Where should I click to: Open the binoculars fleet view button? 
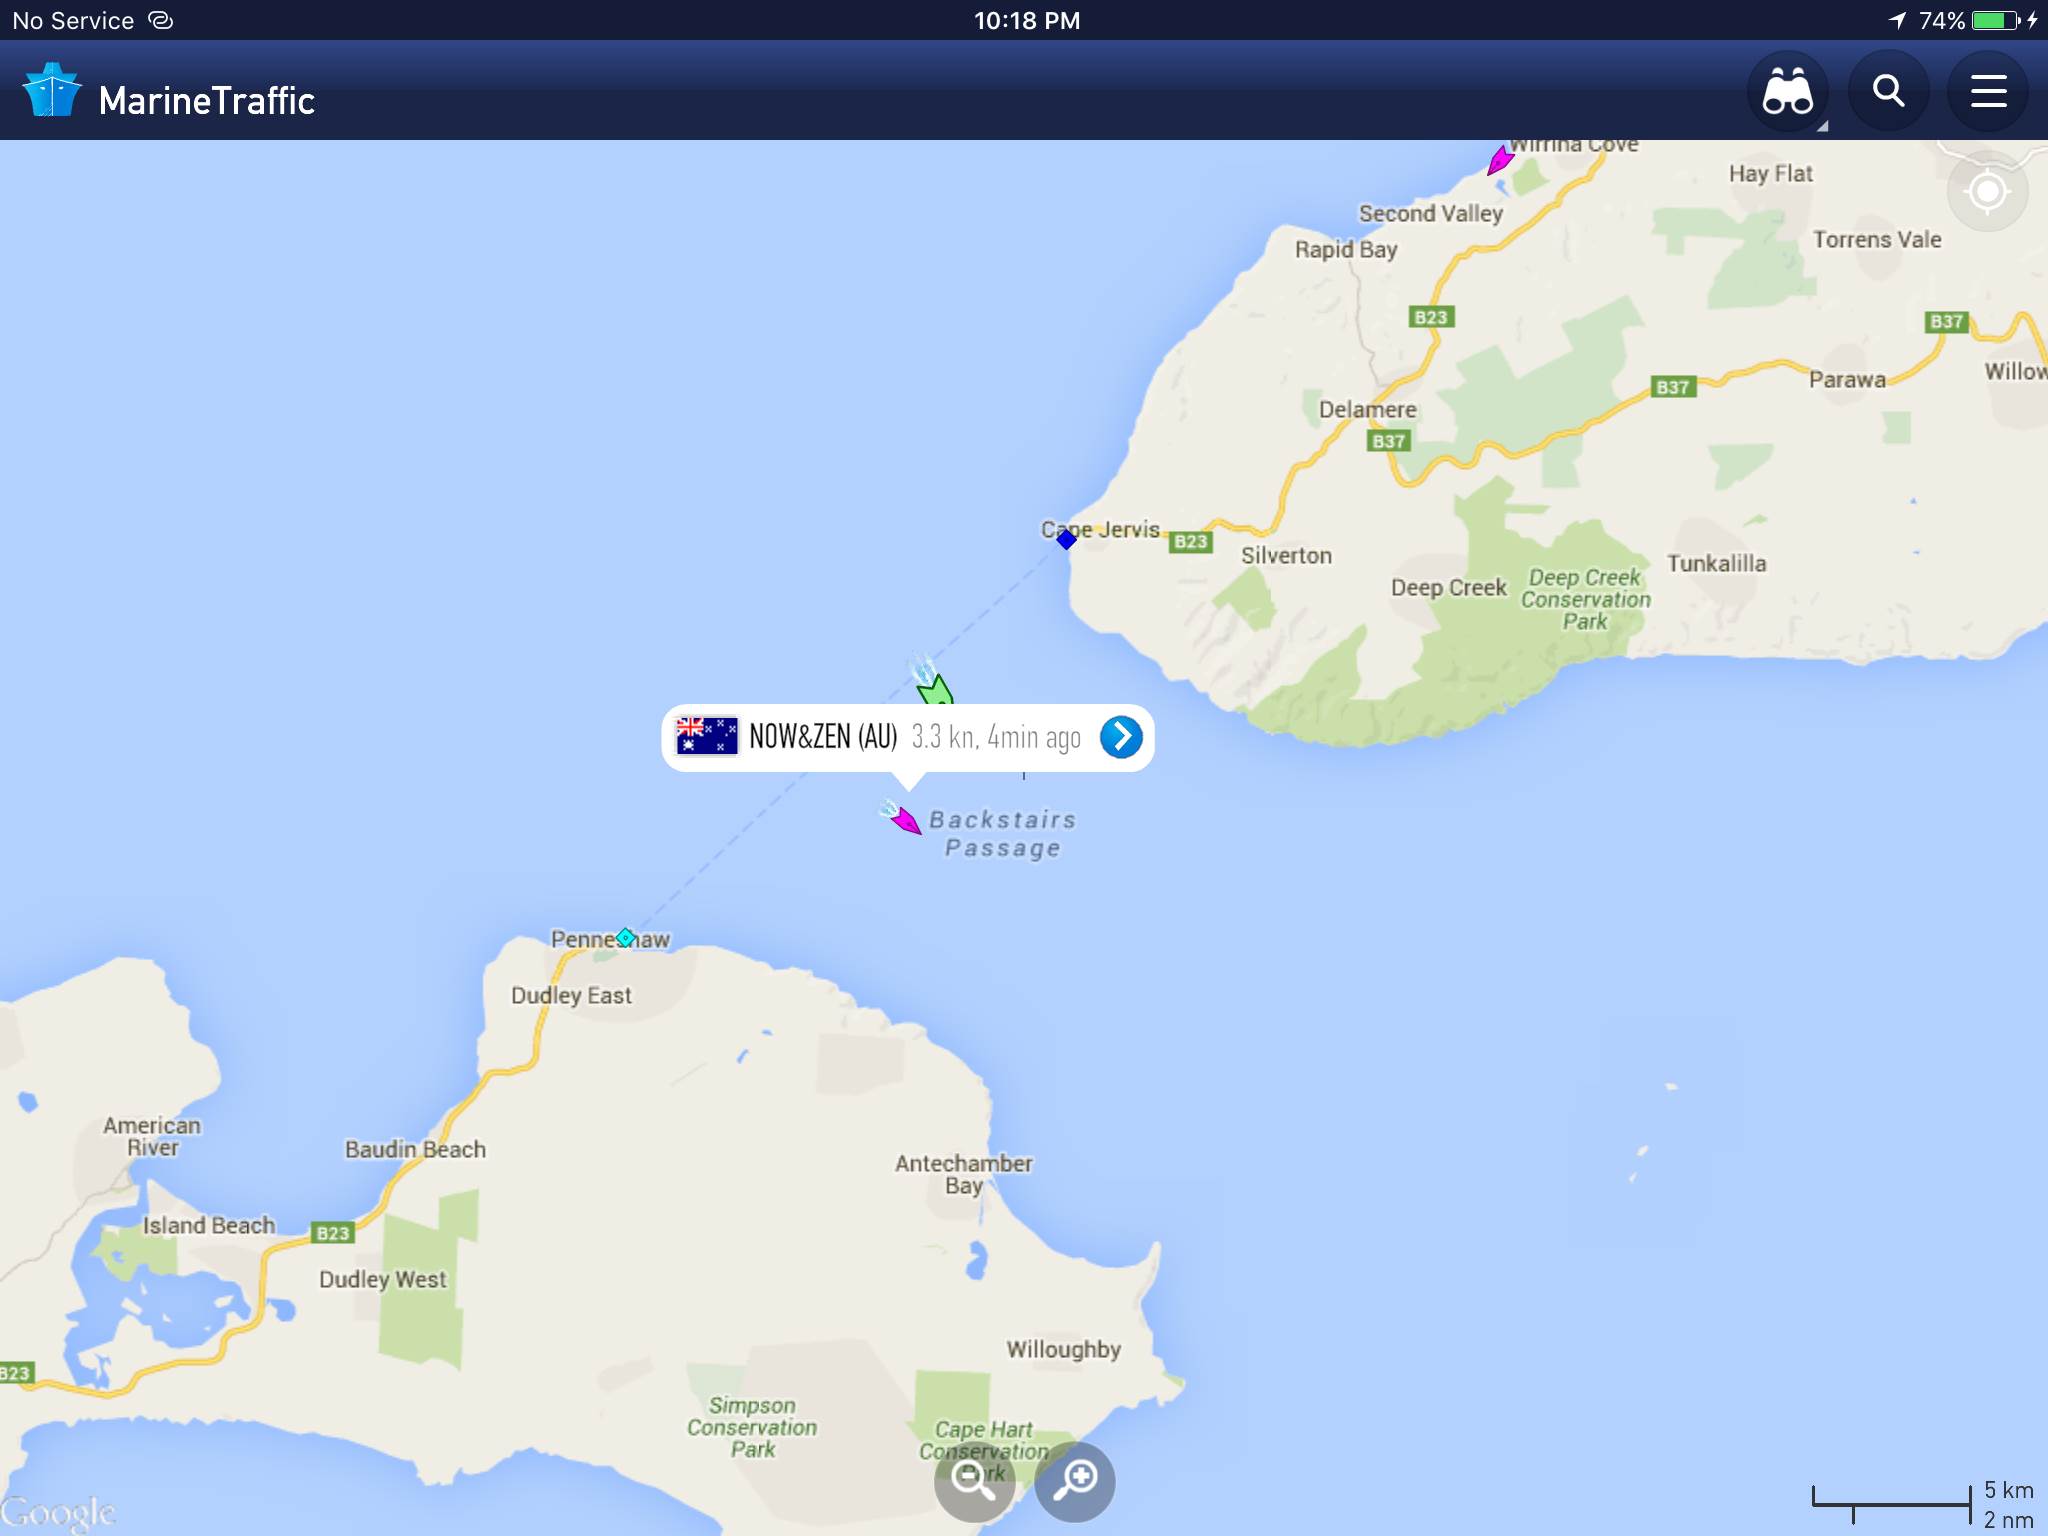(x=1788, y=92)
